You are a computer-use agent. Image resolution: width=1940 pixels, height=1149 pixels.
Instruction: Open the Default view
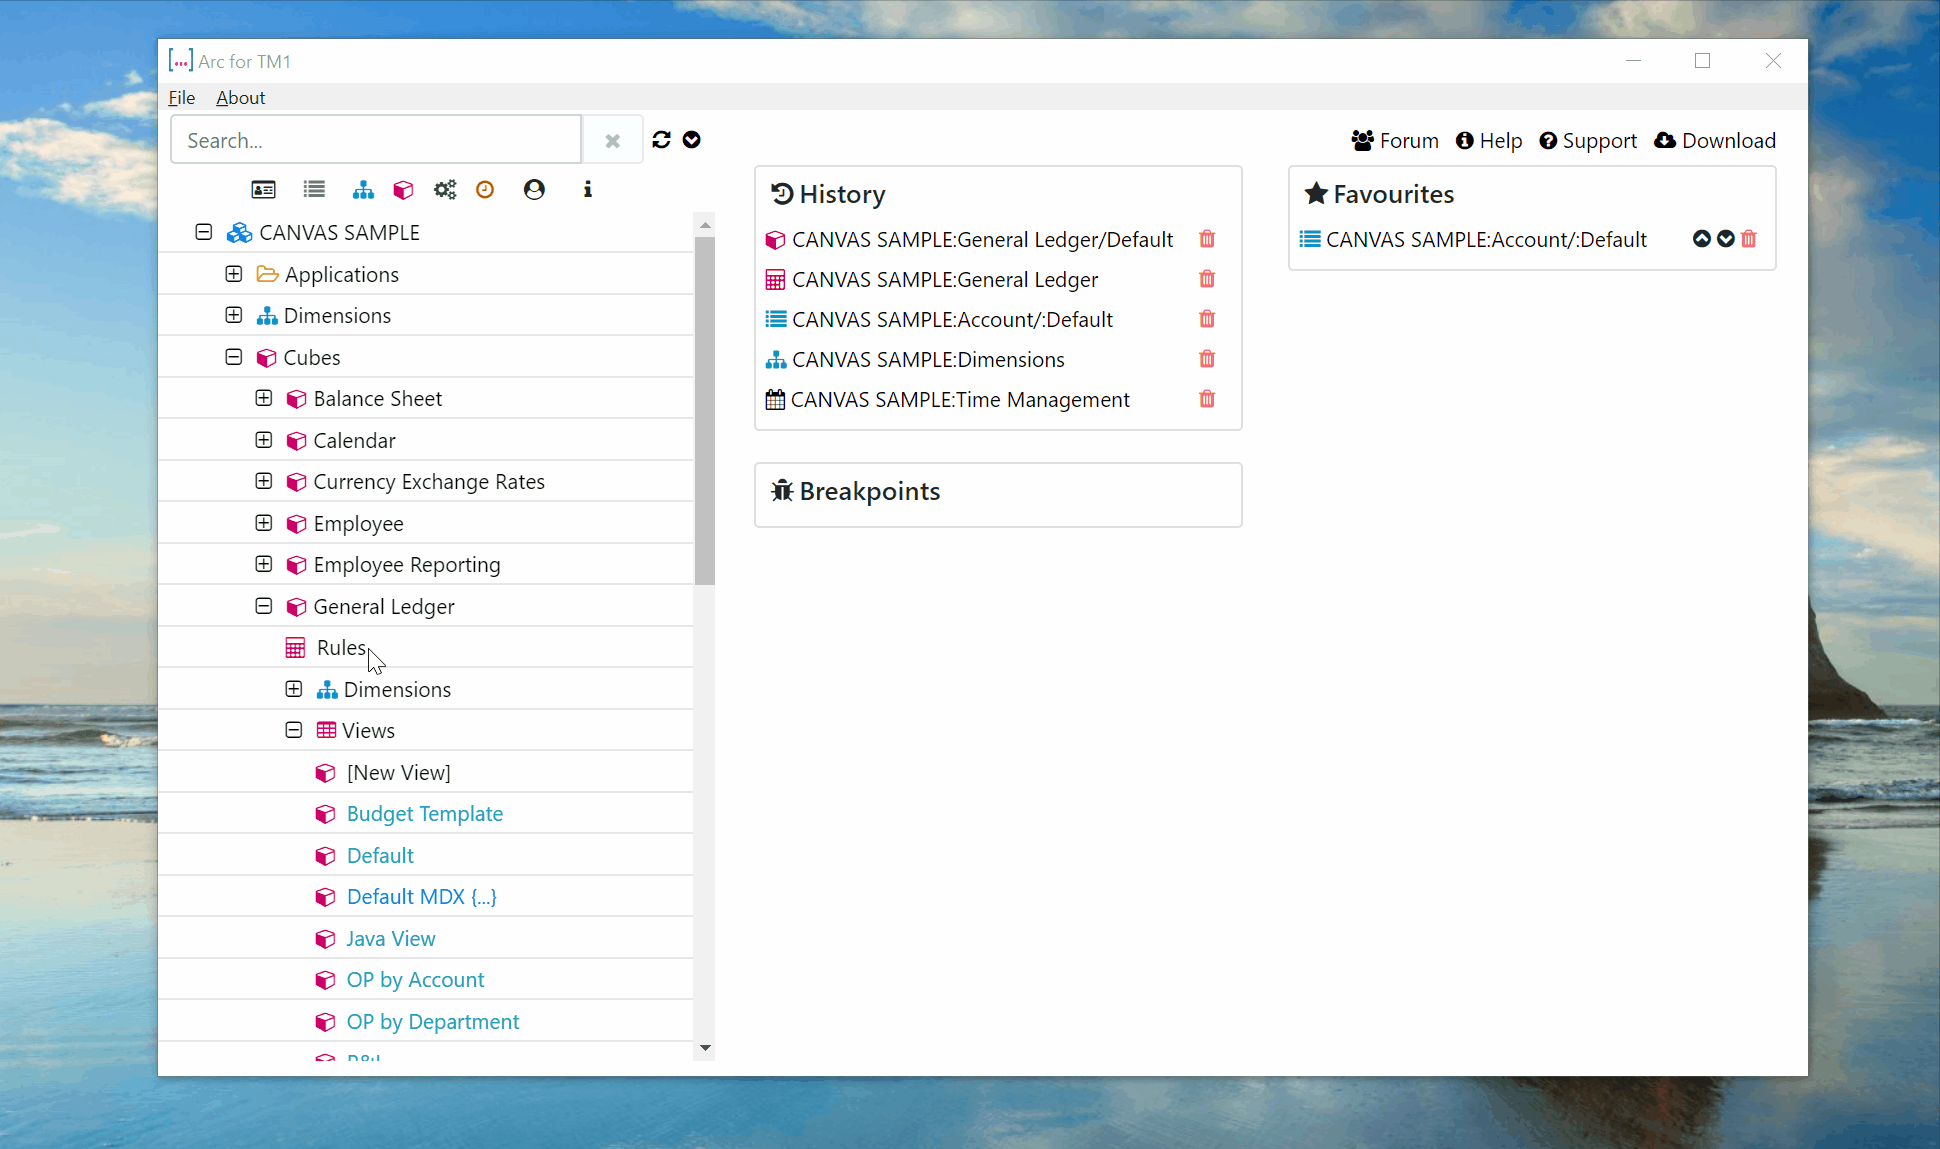(380, 856)
